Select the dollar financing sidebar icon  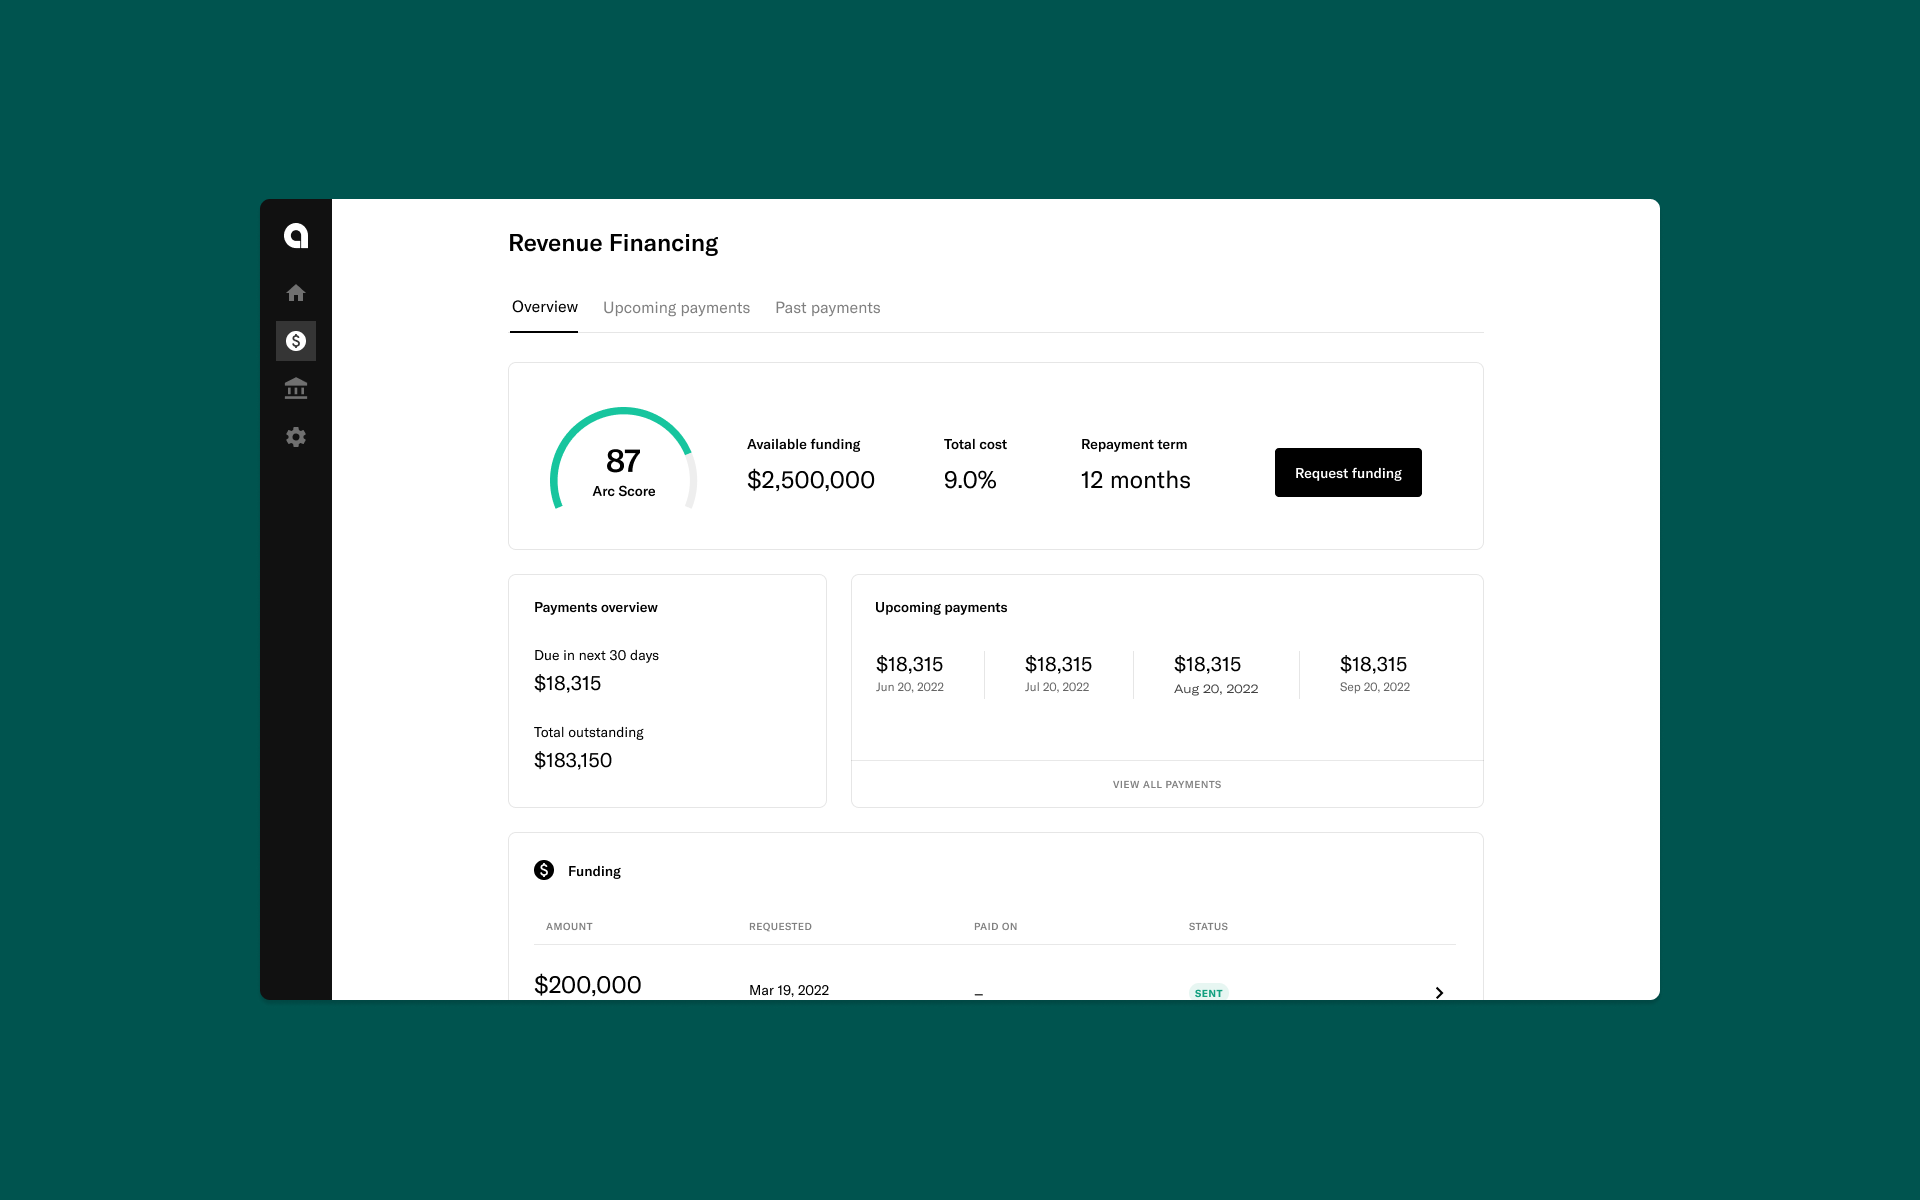[296, 341]
